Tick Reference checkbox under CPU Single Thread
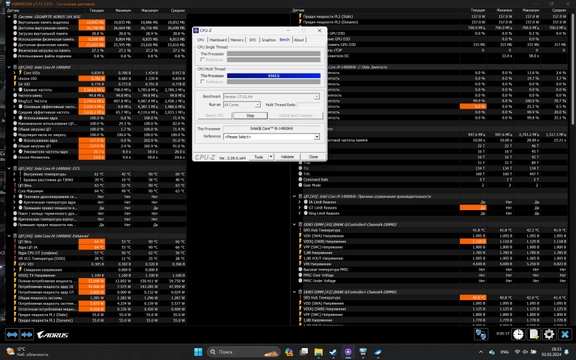 coord(202,60)
